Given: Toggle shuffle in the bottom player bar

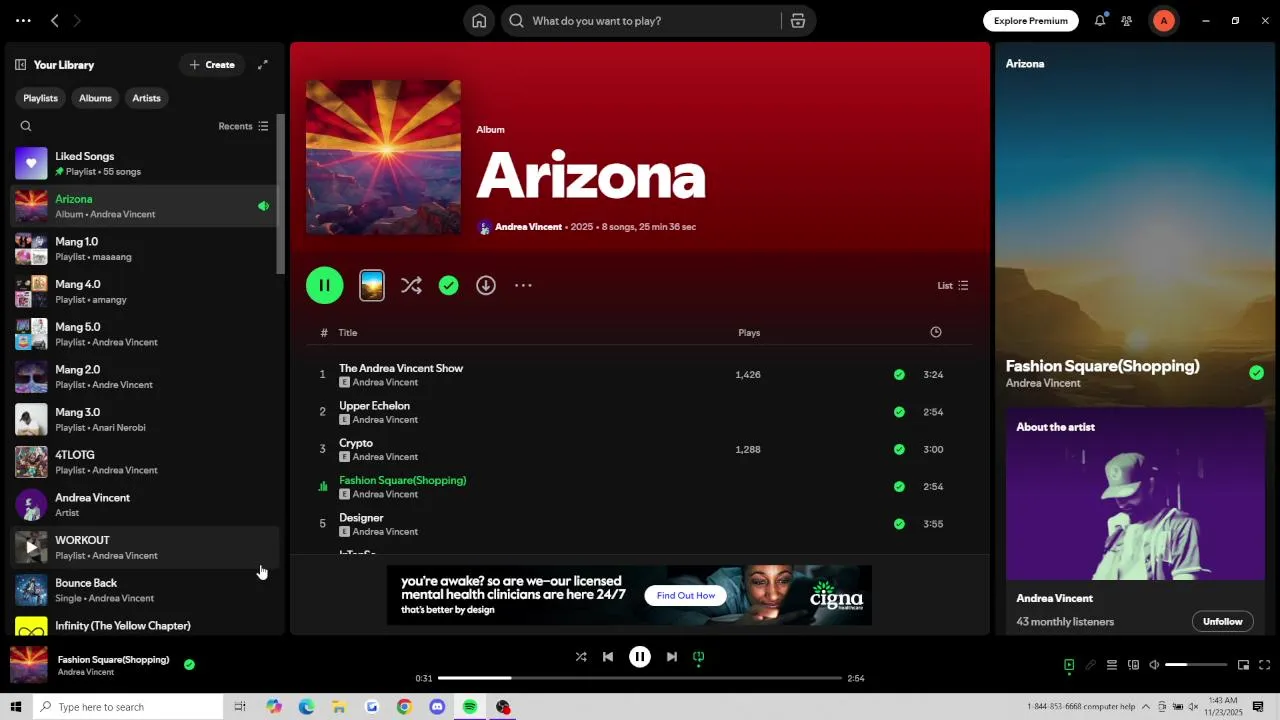Looking at the screenshot, I should [581, 657].
